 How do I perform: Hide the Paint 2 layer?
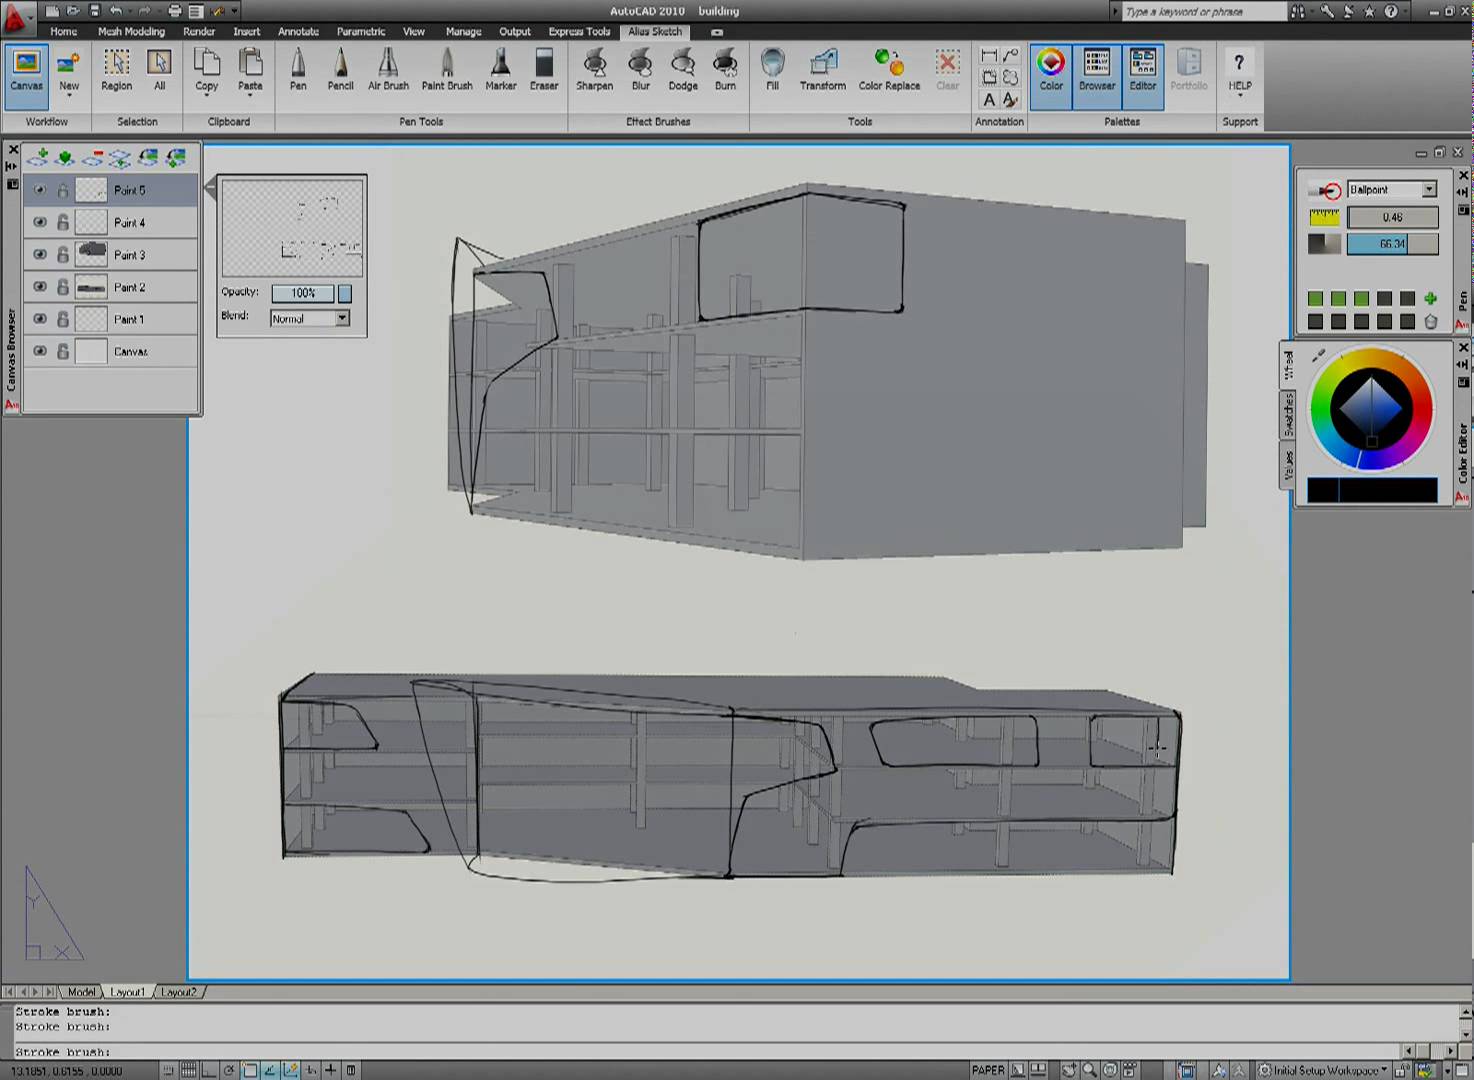pos(40,286)
